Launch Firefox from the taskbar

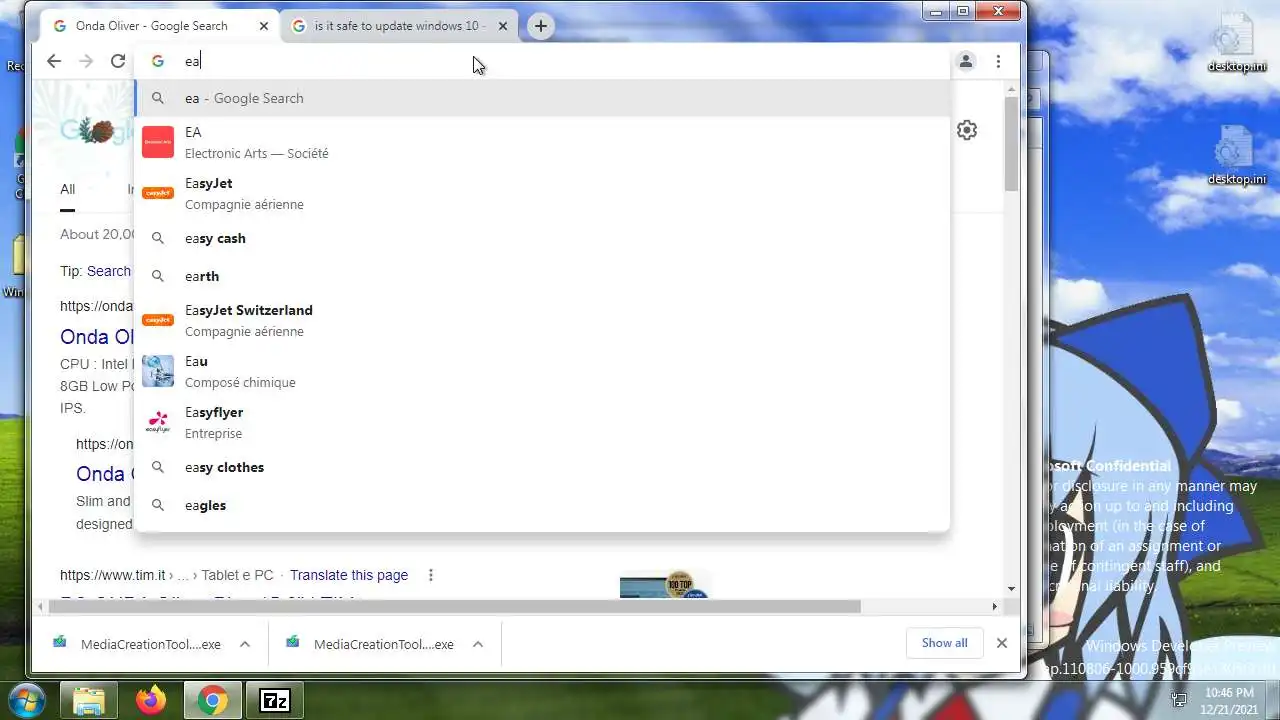click(151, 700)
